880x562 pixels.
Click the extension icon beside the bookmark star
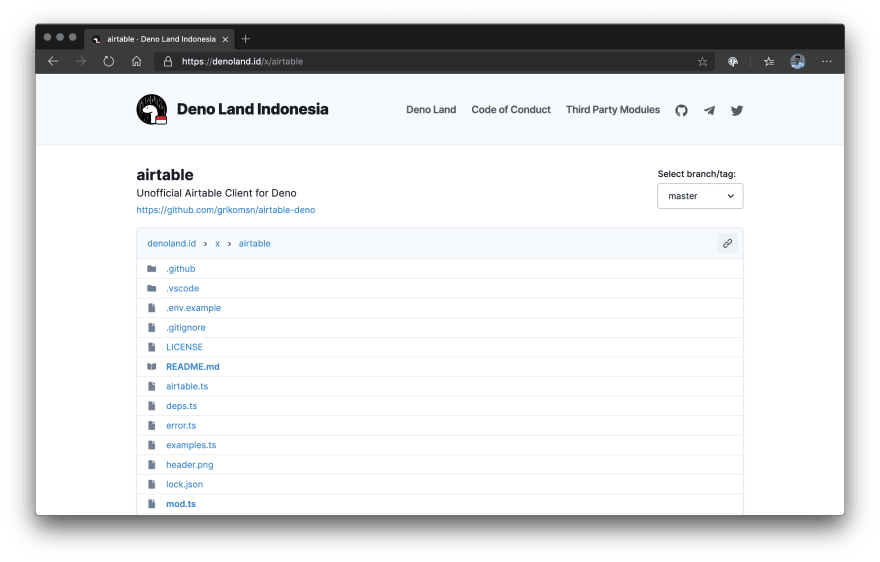point(733,62)
